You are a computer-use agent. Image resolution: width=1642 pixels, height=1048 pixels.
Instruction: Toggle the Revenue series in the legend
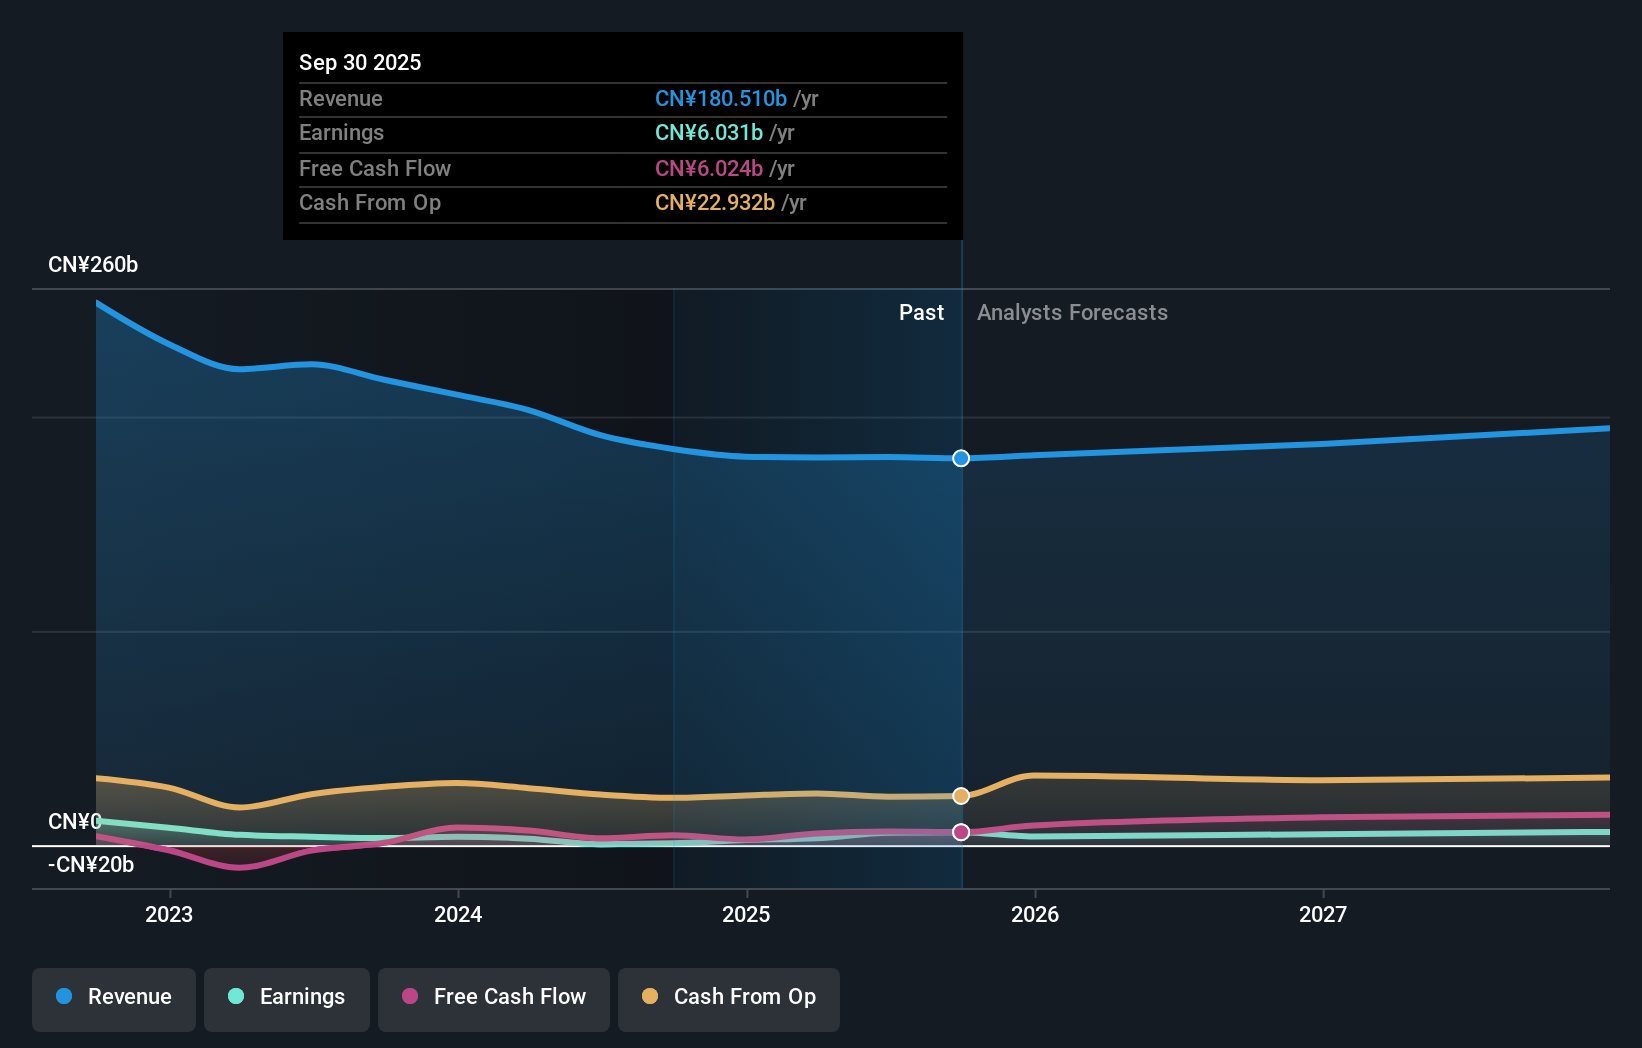113,999
